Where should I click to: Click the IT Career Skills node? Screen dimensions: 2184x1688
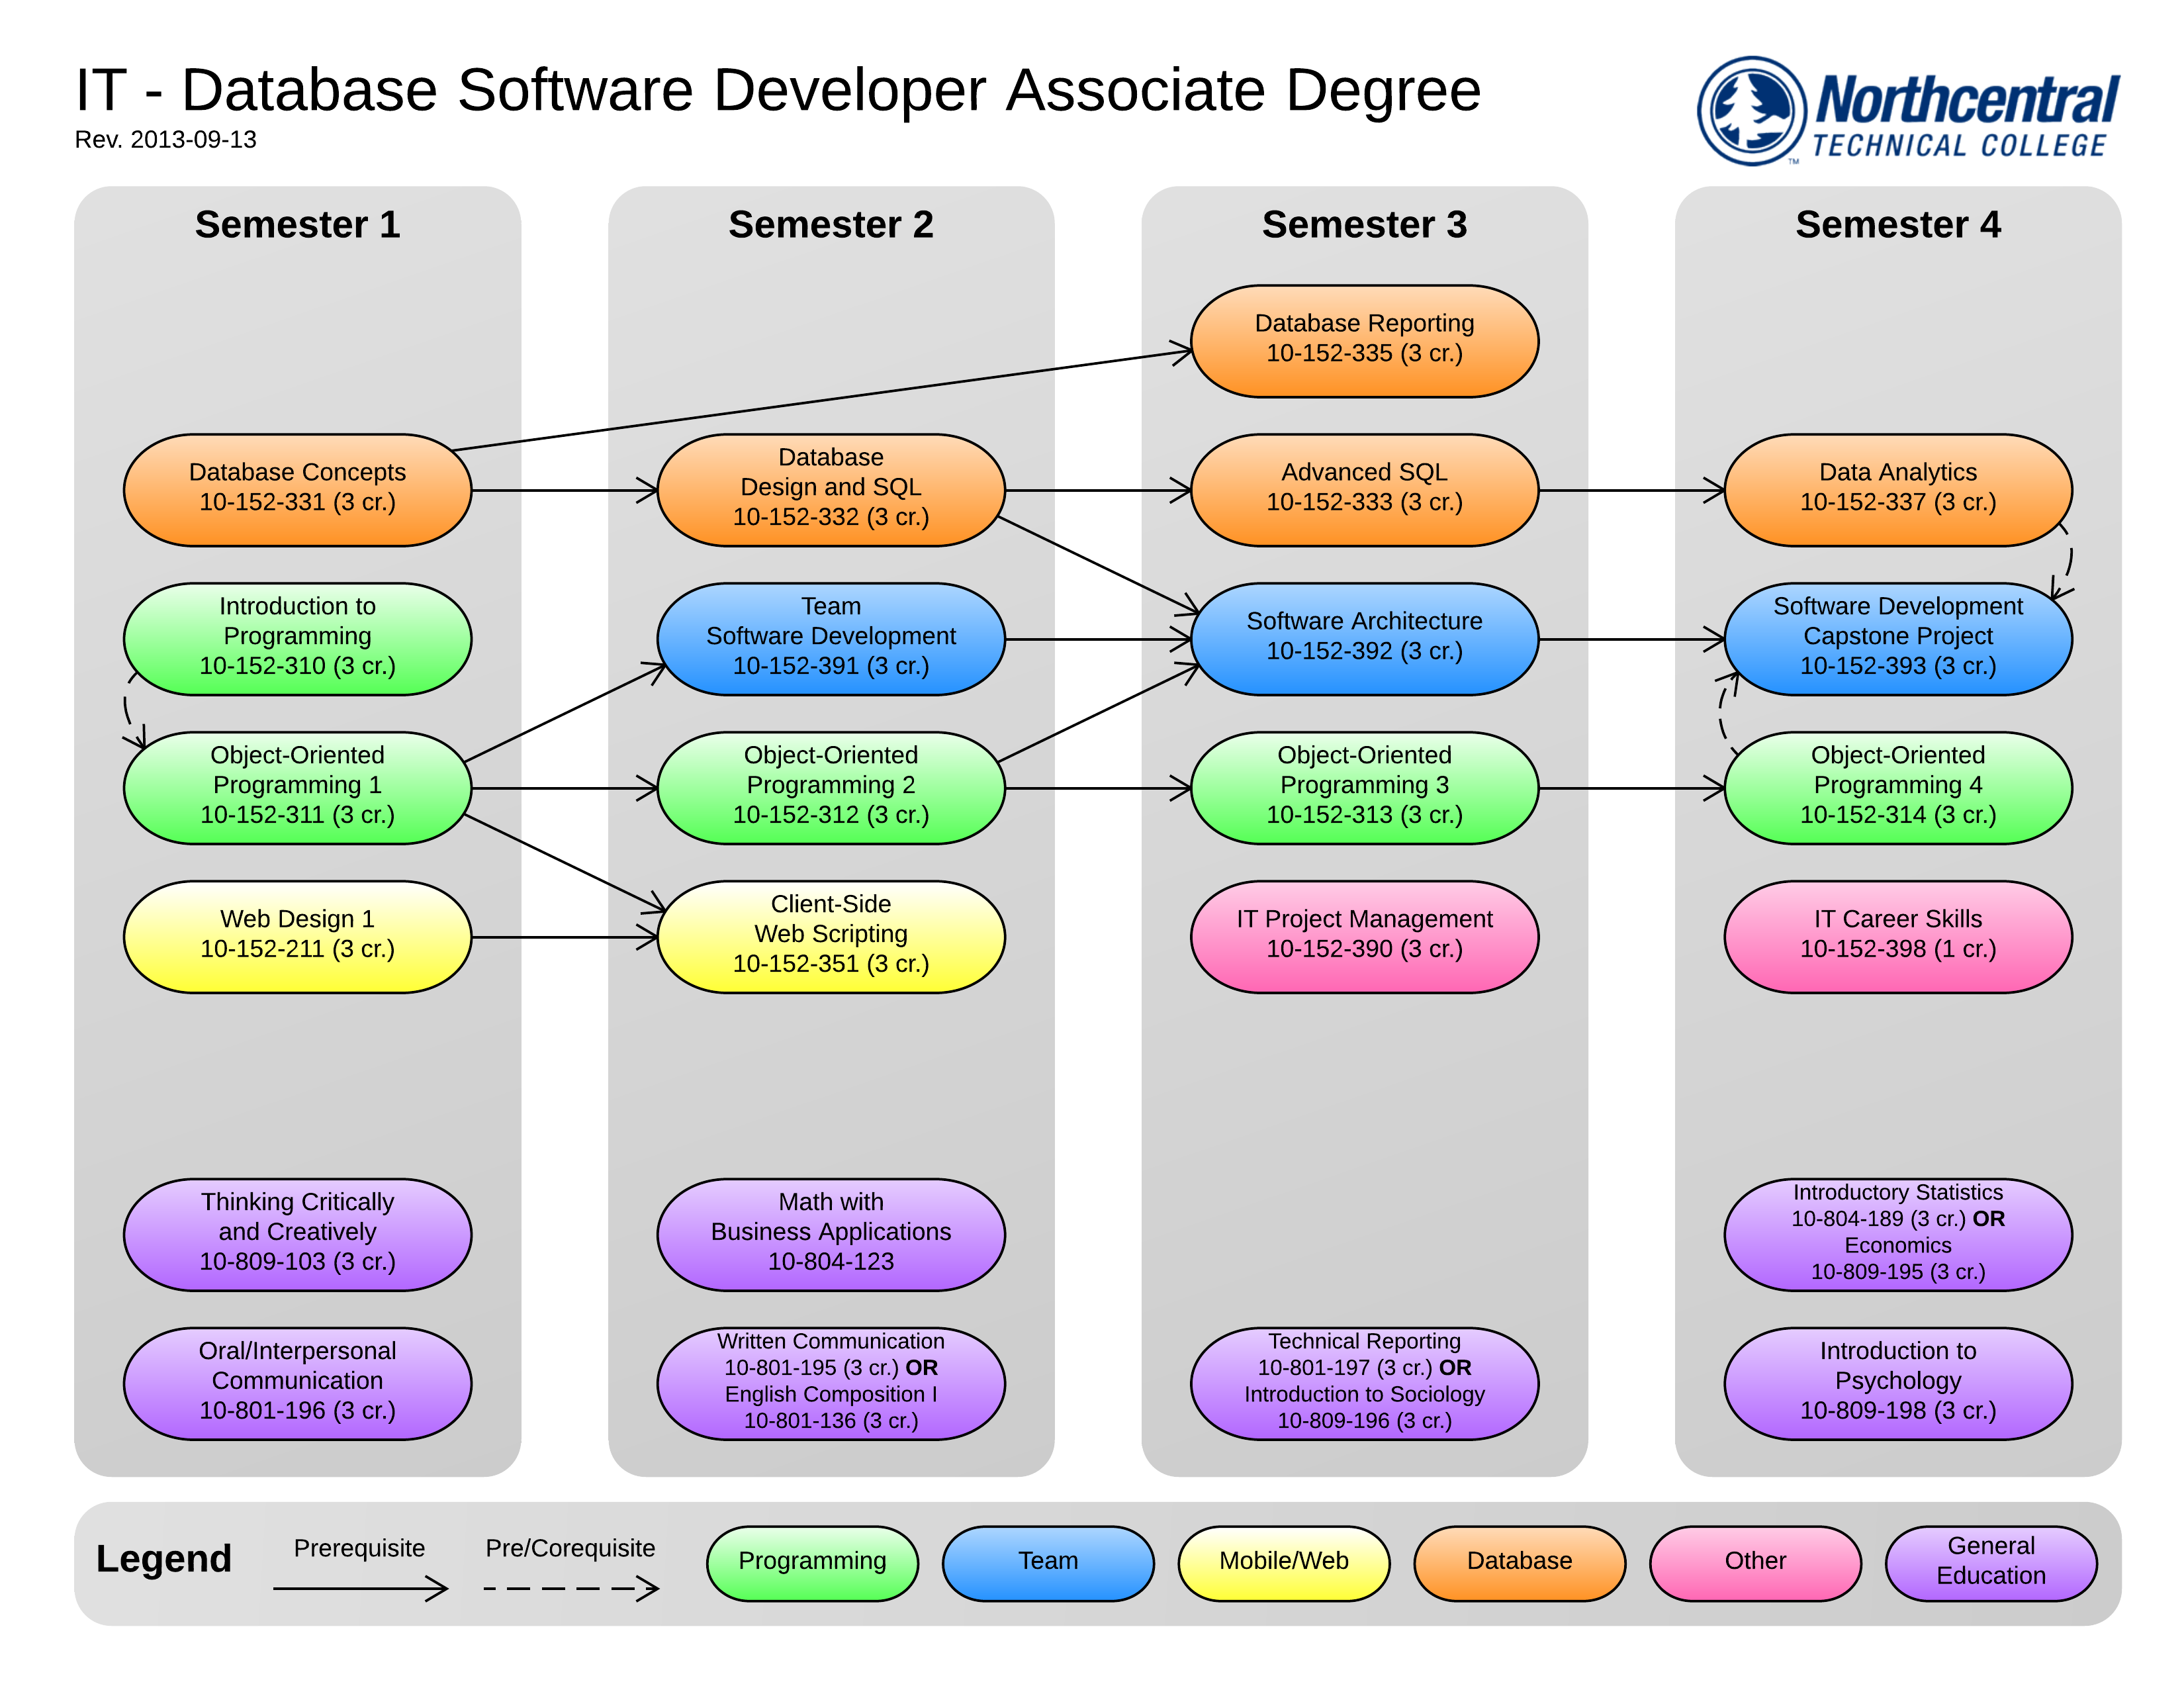(x=1897, y=936)
